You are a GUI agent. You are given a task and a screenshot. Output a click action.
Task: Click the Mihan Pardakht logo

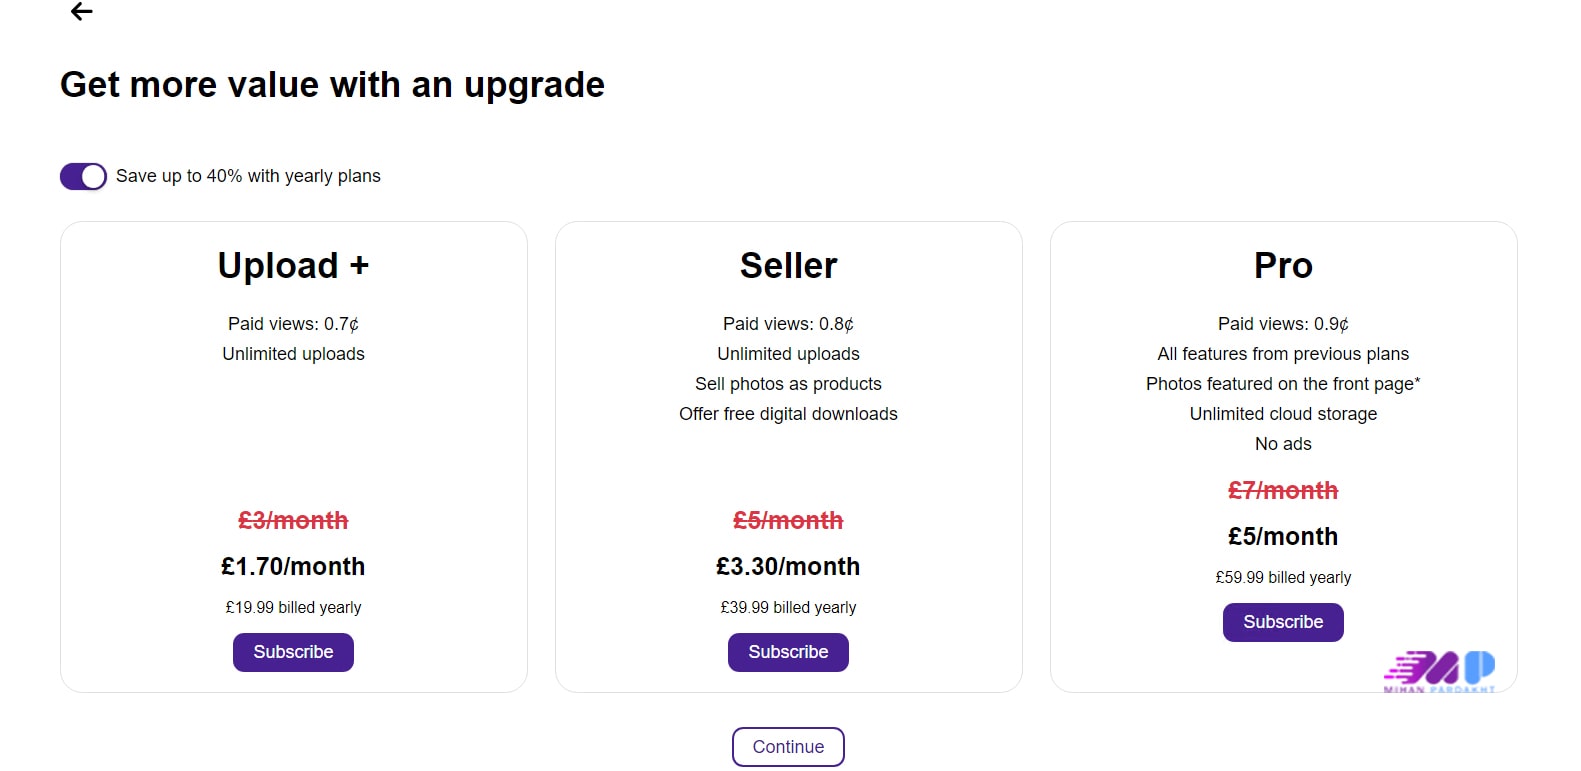point(1439,671)
